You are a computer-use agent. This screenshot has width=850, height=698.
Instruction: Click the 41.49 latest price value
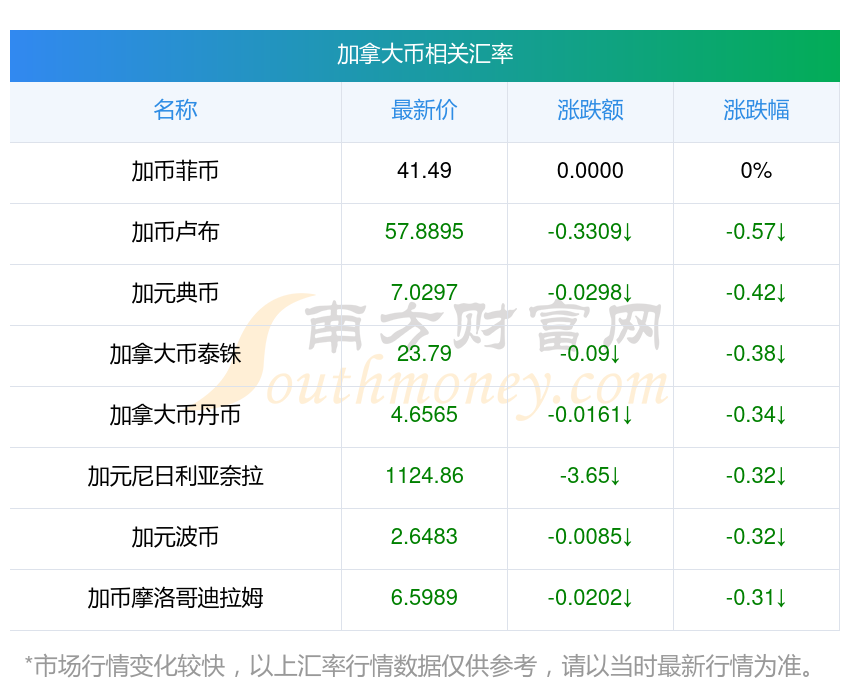pyautogui.click(x=424, y=171)
